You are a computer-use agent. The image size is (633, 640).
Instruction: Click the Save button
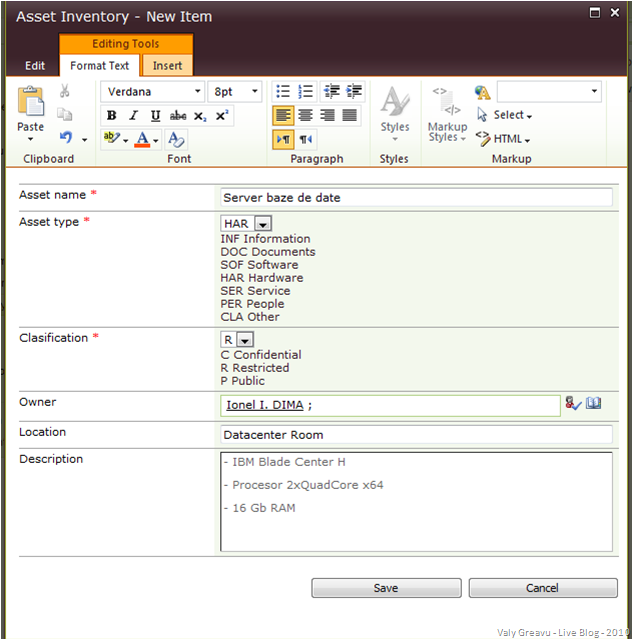386,588
